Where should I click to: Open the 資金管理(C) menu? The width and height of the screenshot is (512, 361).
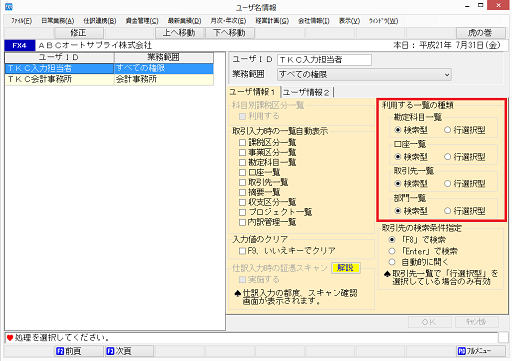(x=142, y=21)
